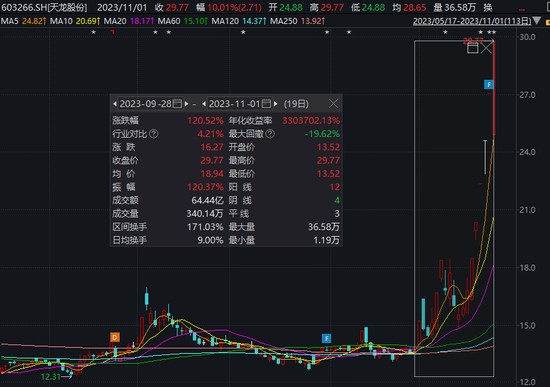Screen dimensions: 550x387
Task: Step start date 2023-09-28 one day forward
Action: tap(187, 104)
